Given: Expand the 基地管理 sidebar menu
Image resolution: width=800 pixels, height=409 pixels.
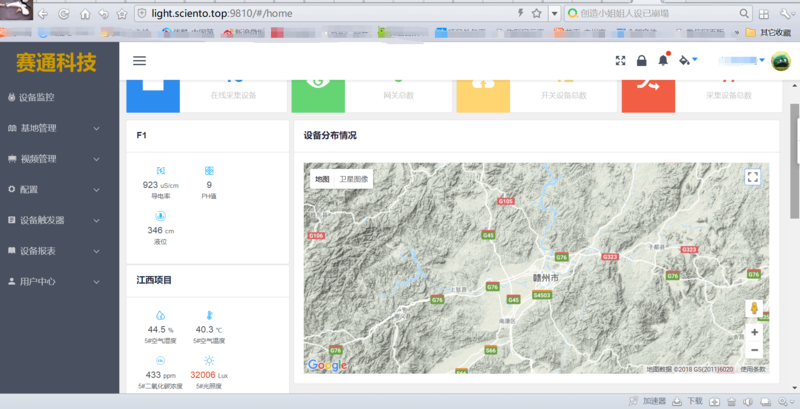Looking at the screenshot, I should (59, 129).
